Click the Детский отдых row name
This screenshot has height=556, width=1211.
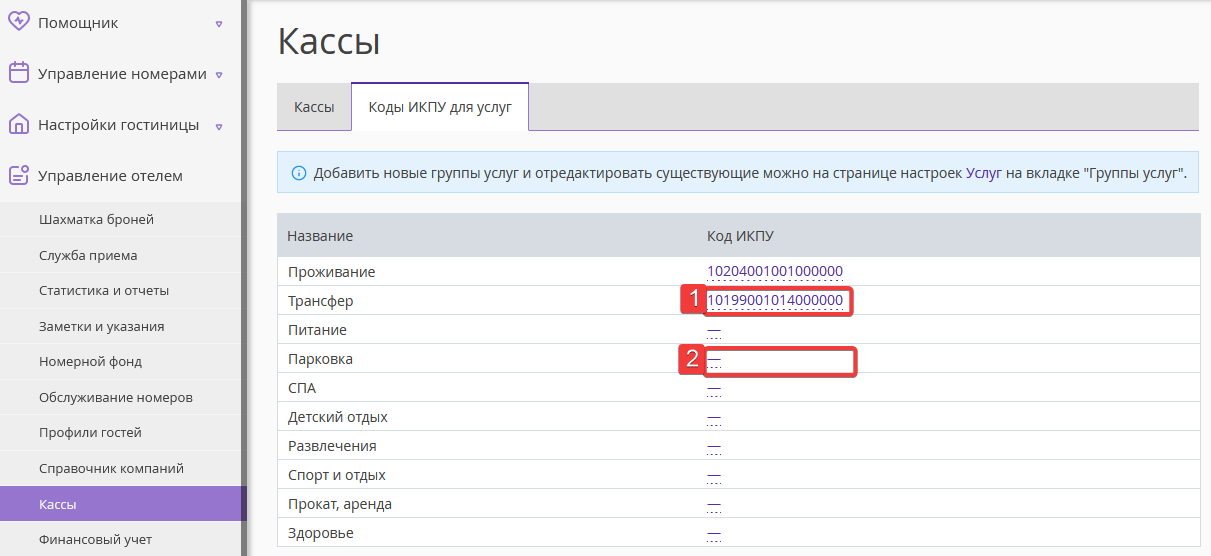tap(337, 417)
